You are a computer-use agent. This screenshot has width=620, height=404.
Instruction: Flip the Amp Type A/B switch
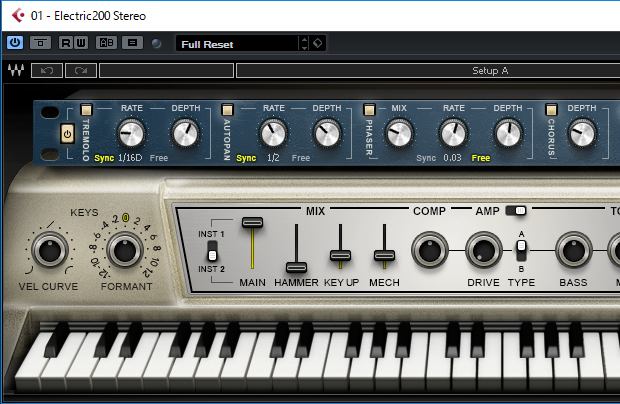click(x=521, y=251)
